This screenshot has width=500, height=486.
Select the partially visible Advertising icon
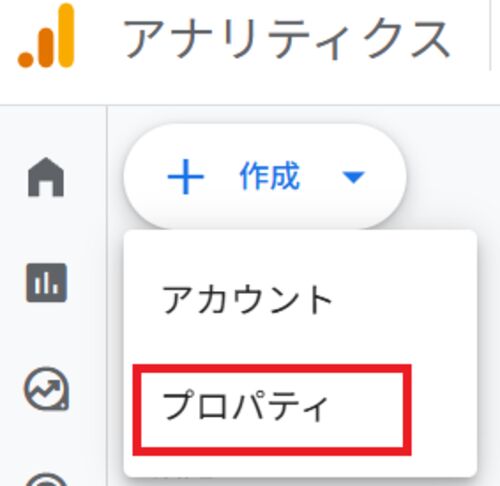tap(46, 479)
